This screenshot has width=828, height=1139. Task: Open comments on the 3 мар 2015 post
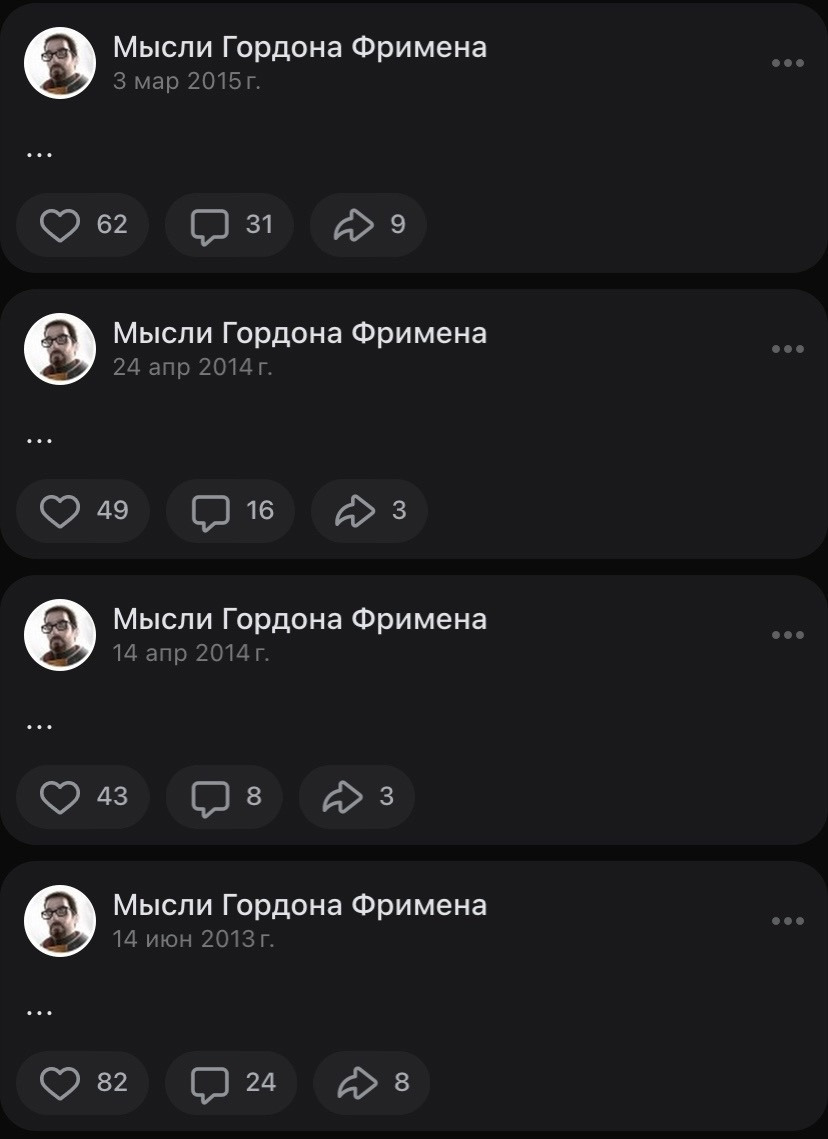pos(230,224)
